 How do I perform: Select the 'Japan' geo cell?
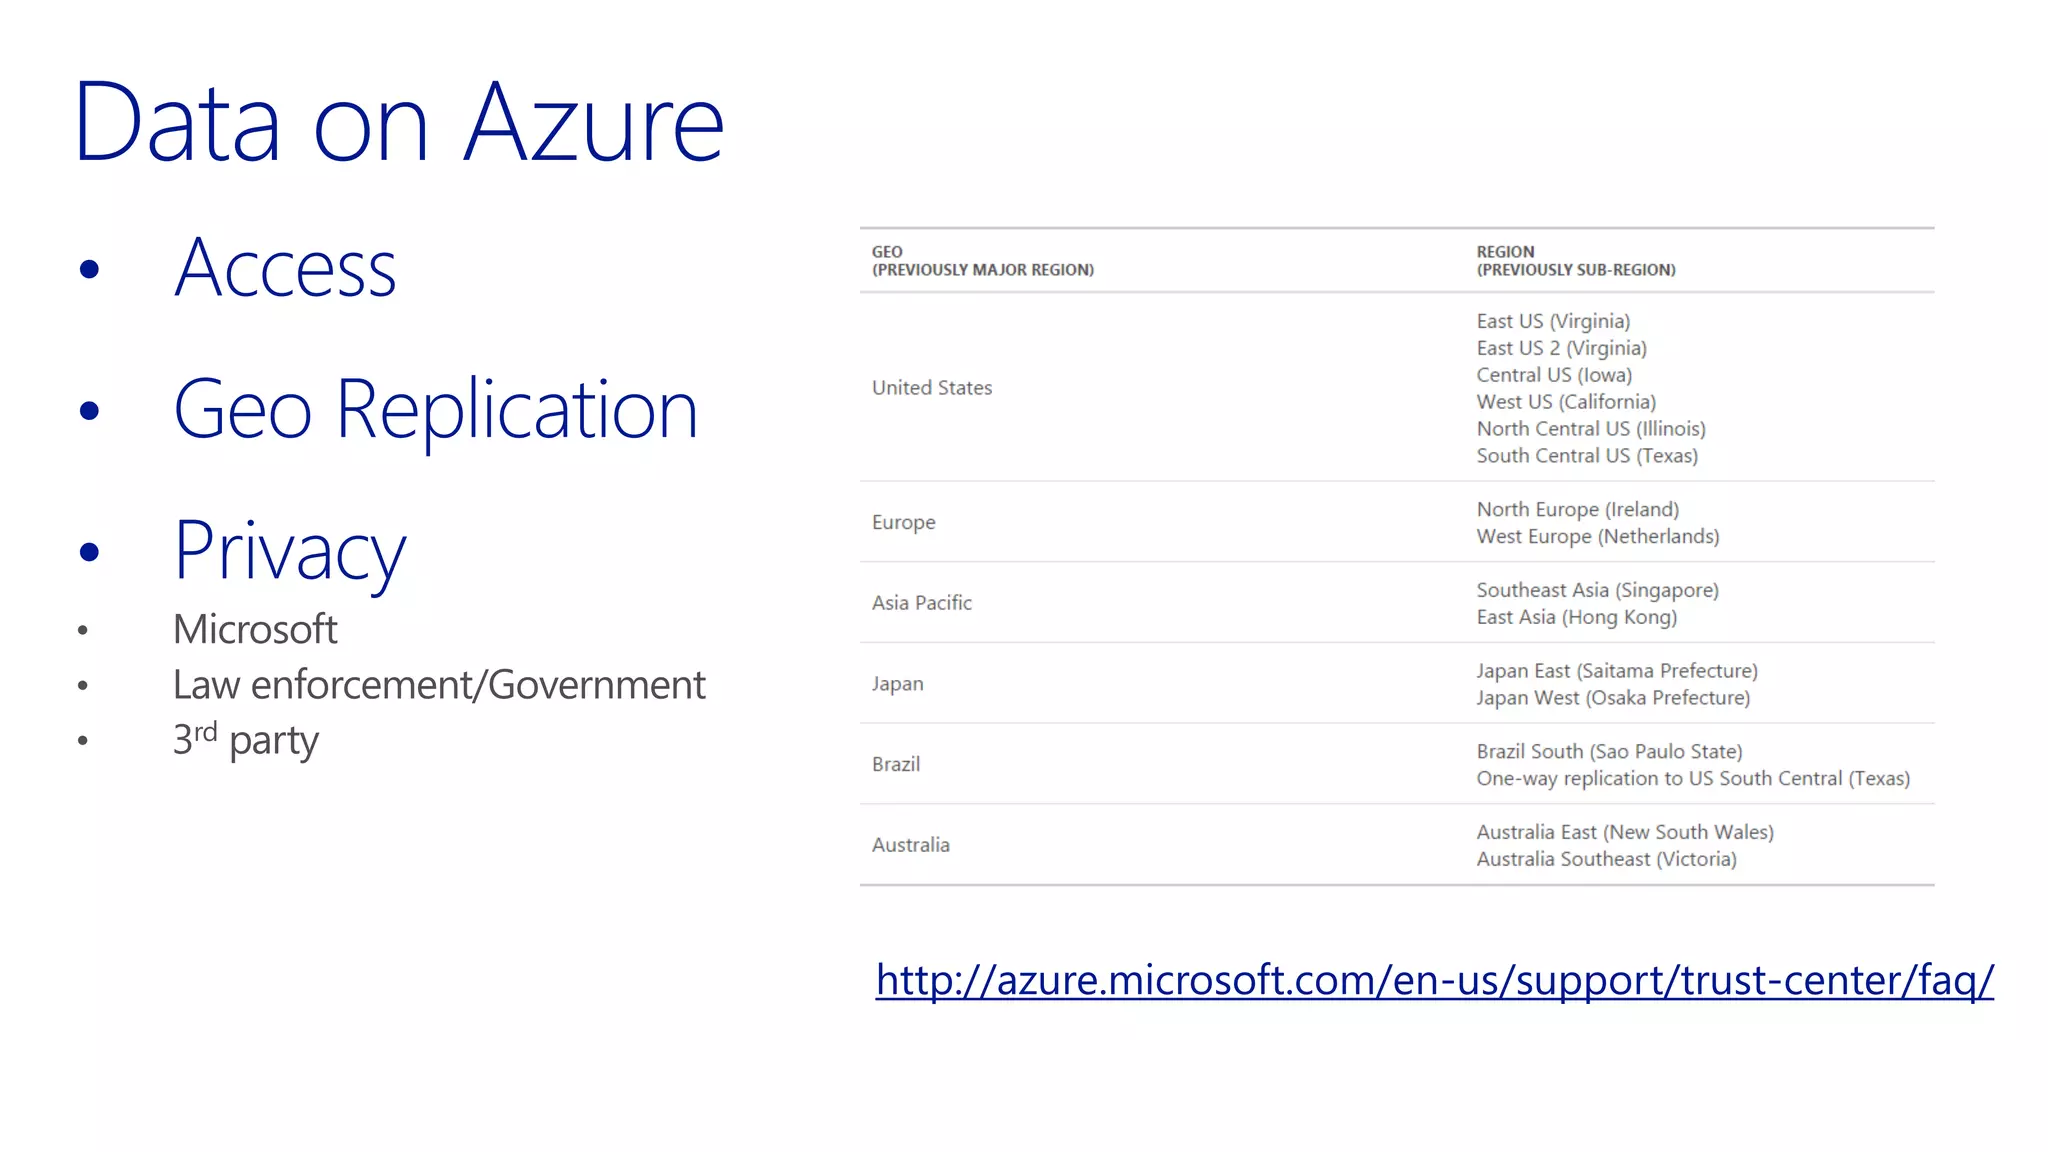[x=898, y=684]
